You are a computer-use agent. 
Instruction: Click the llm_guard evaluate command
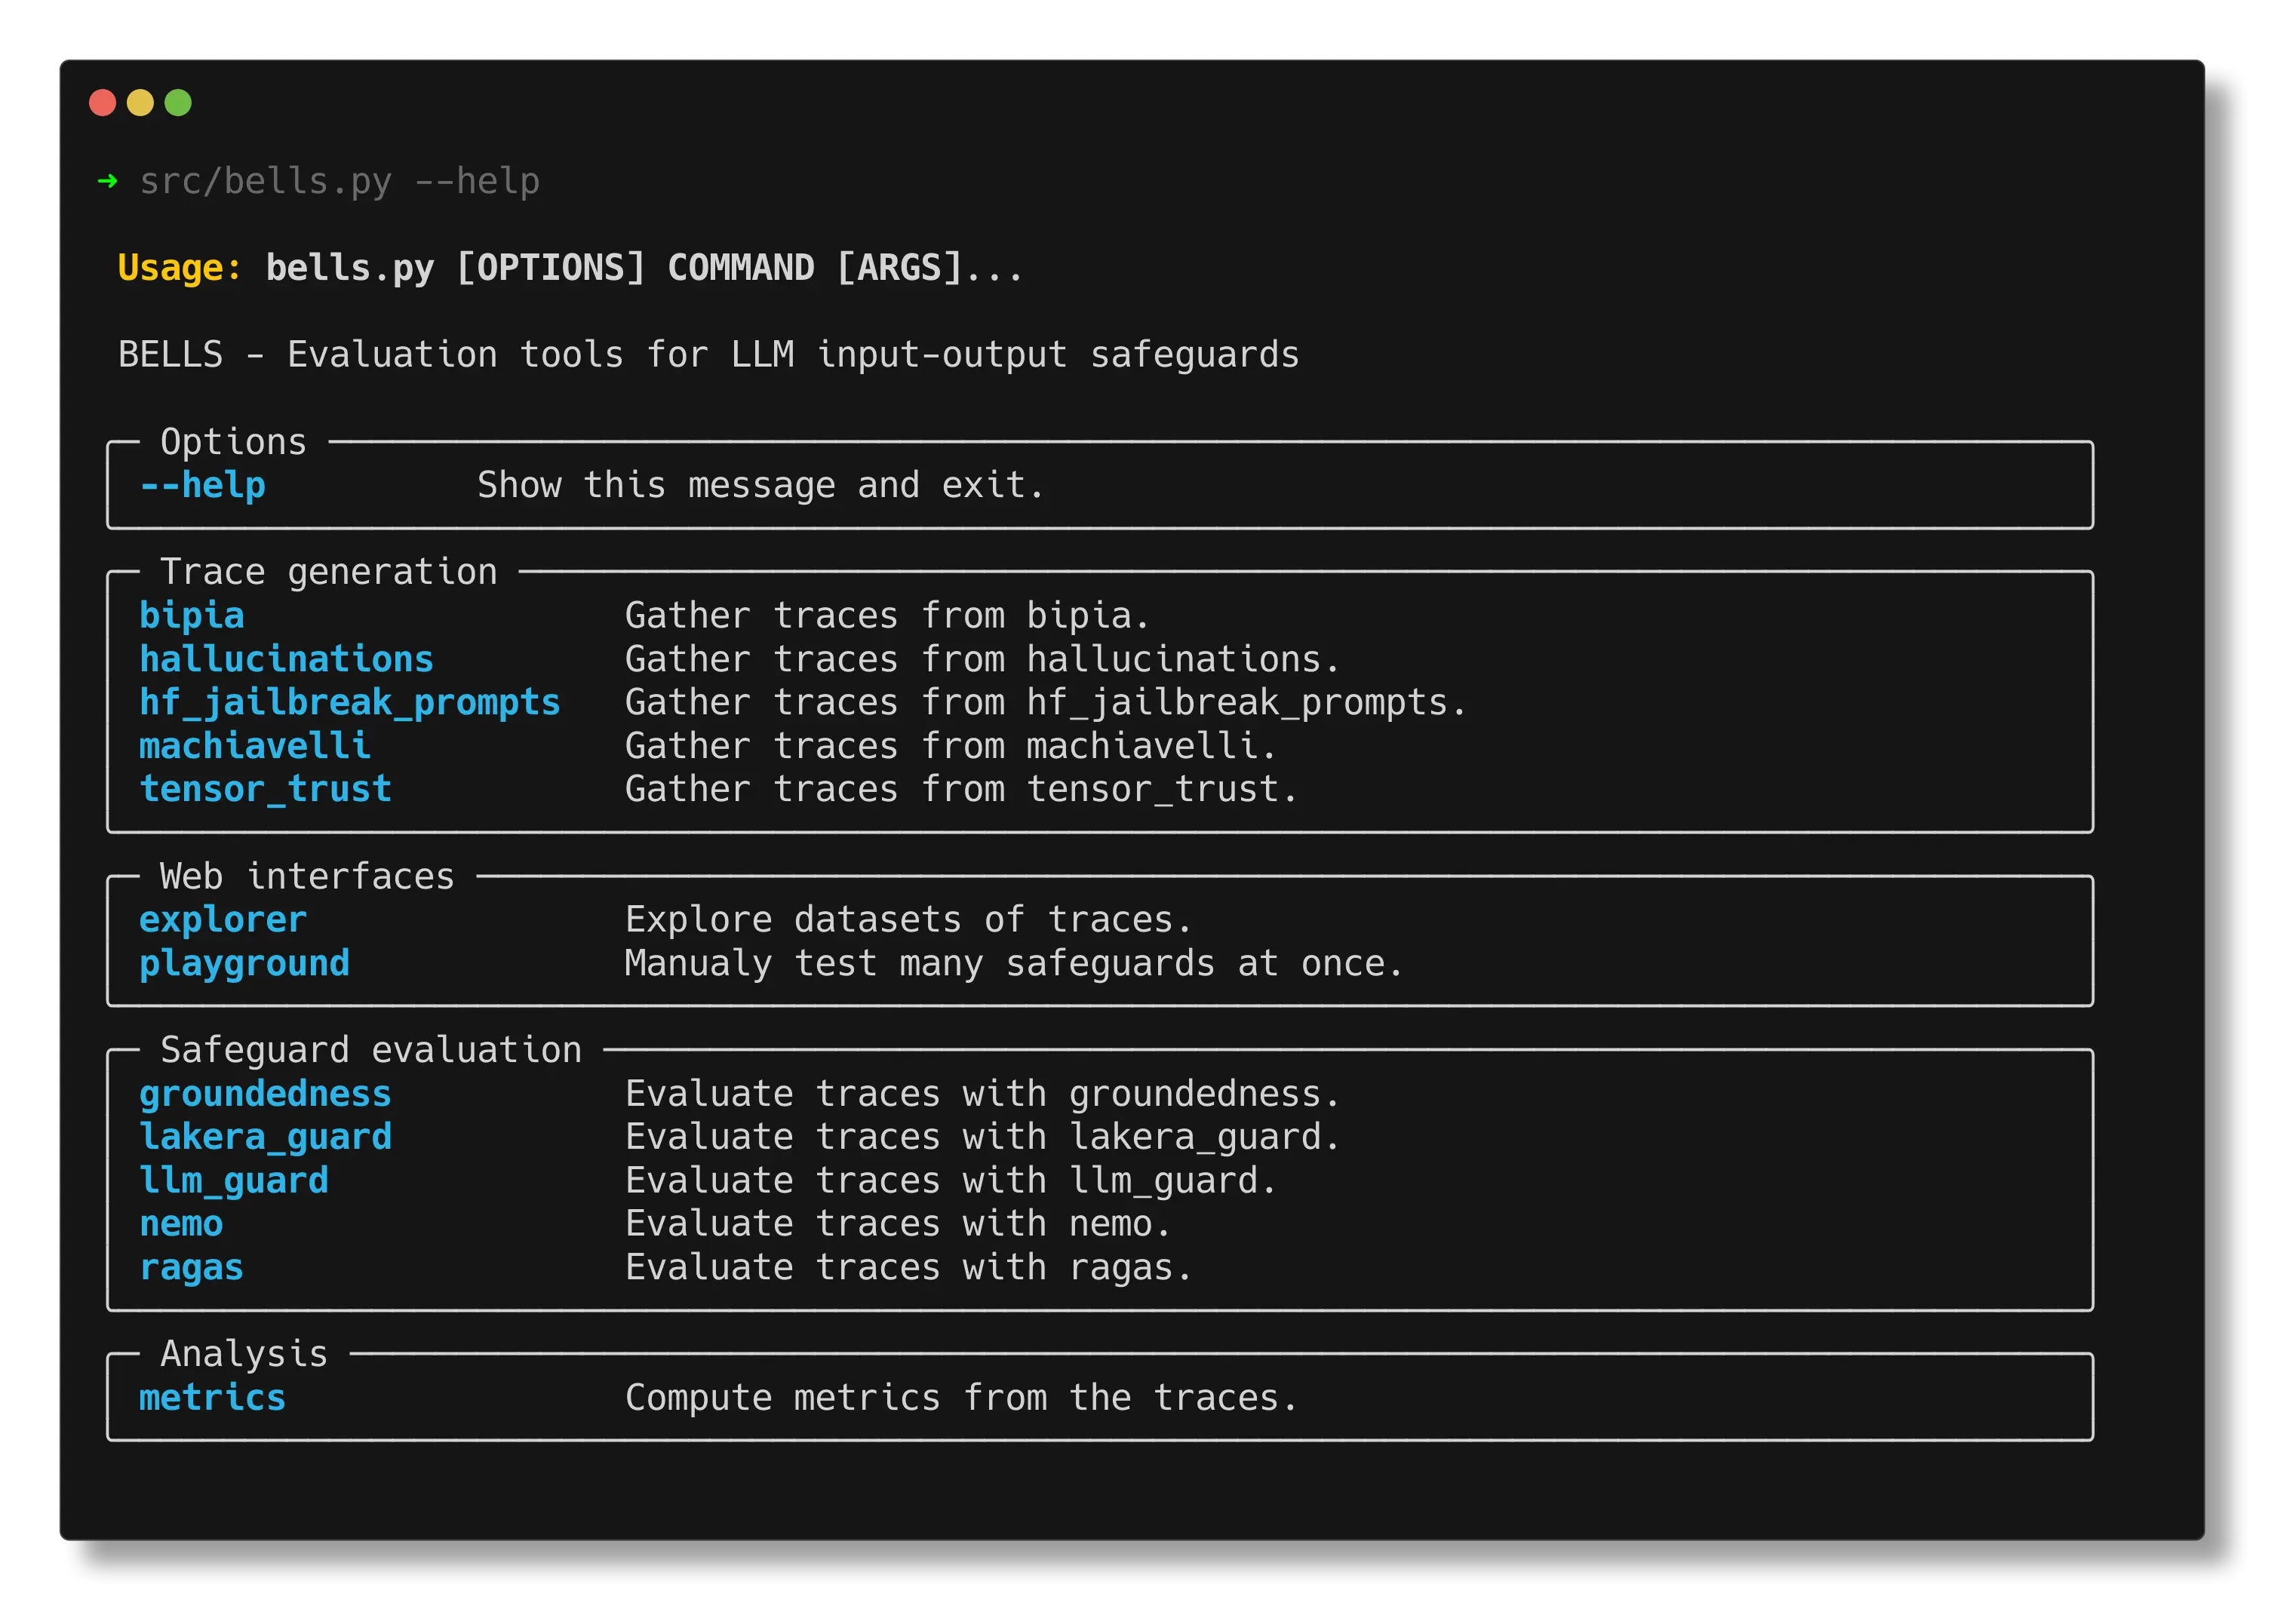tap(232, 1181)
